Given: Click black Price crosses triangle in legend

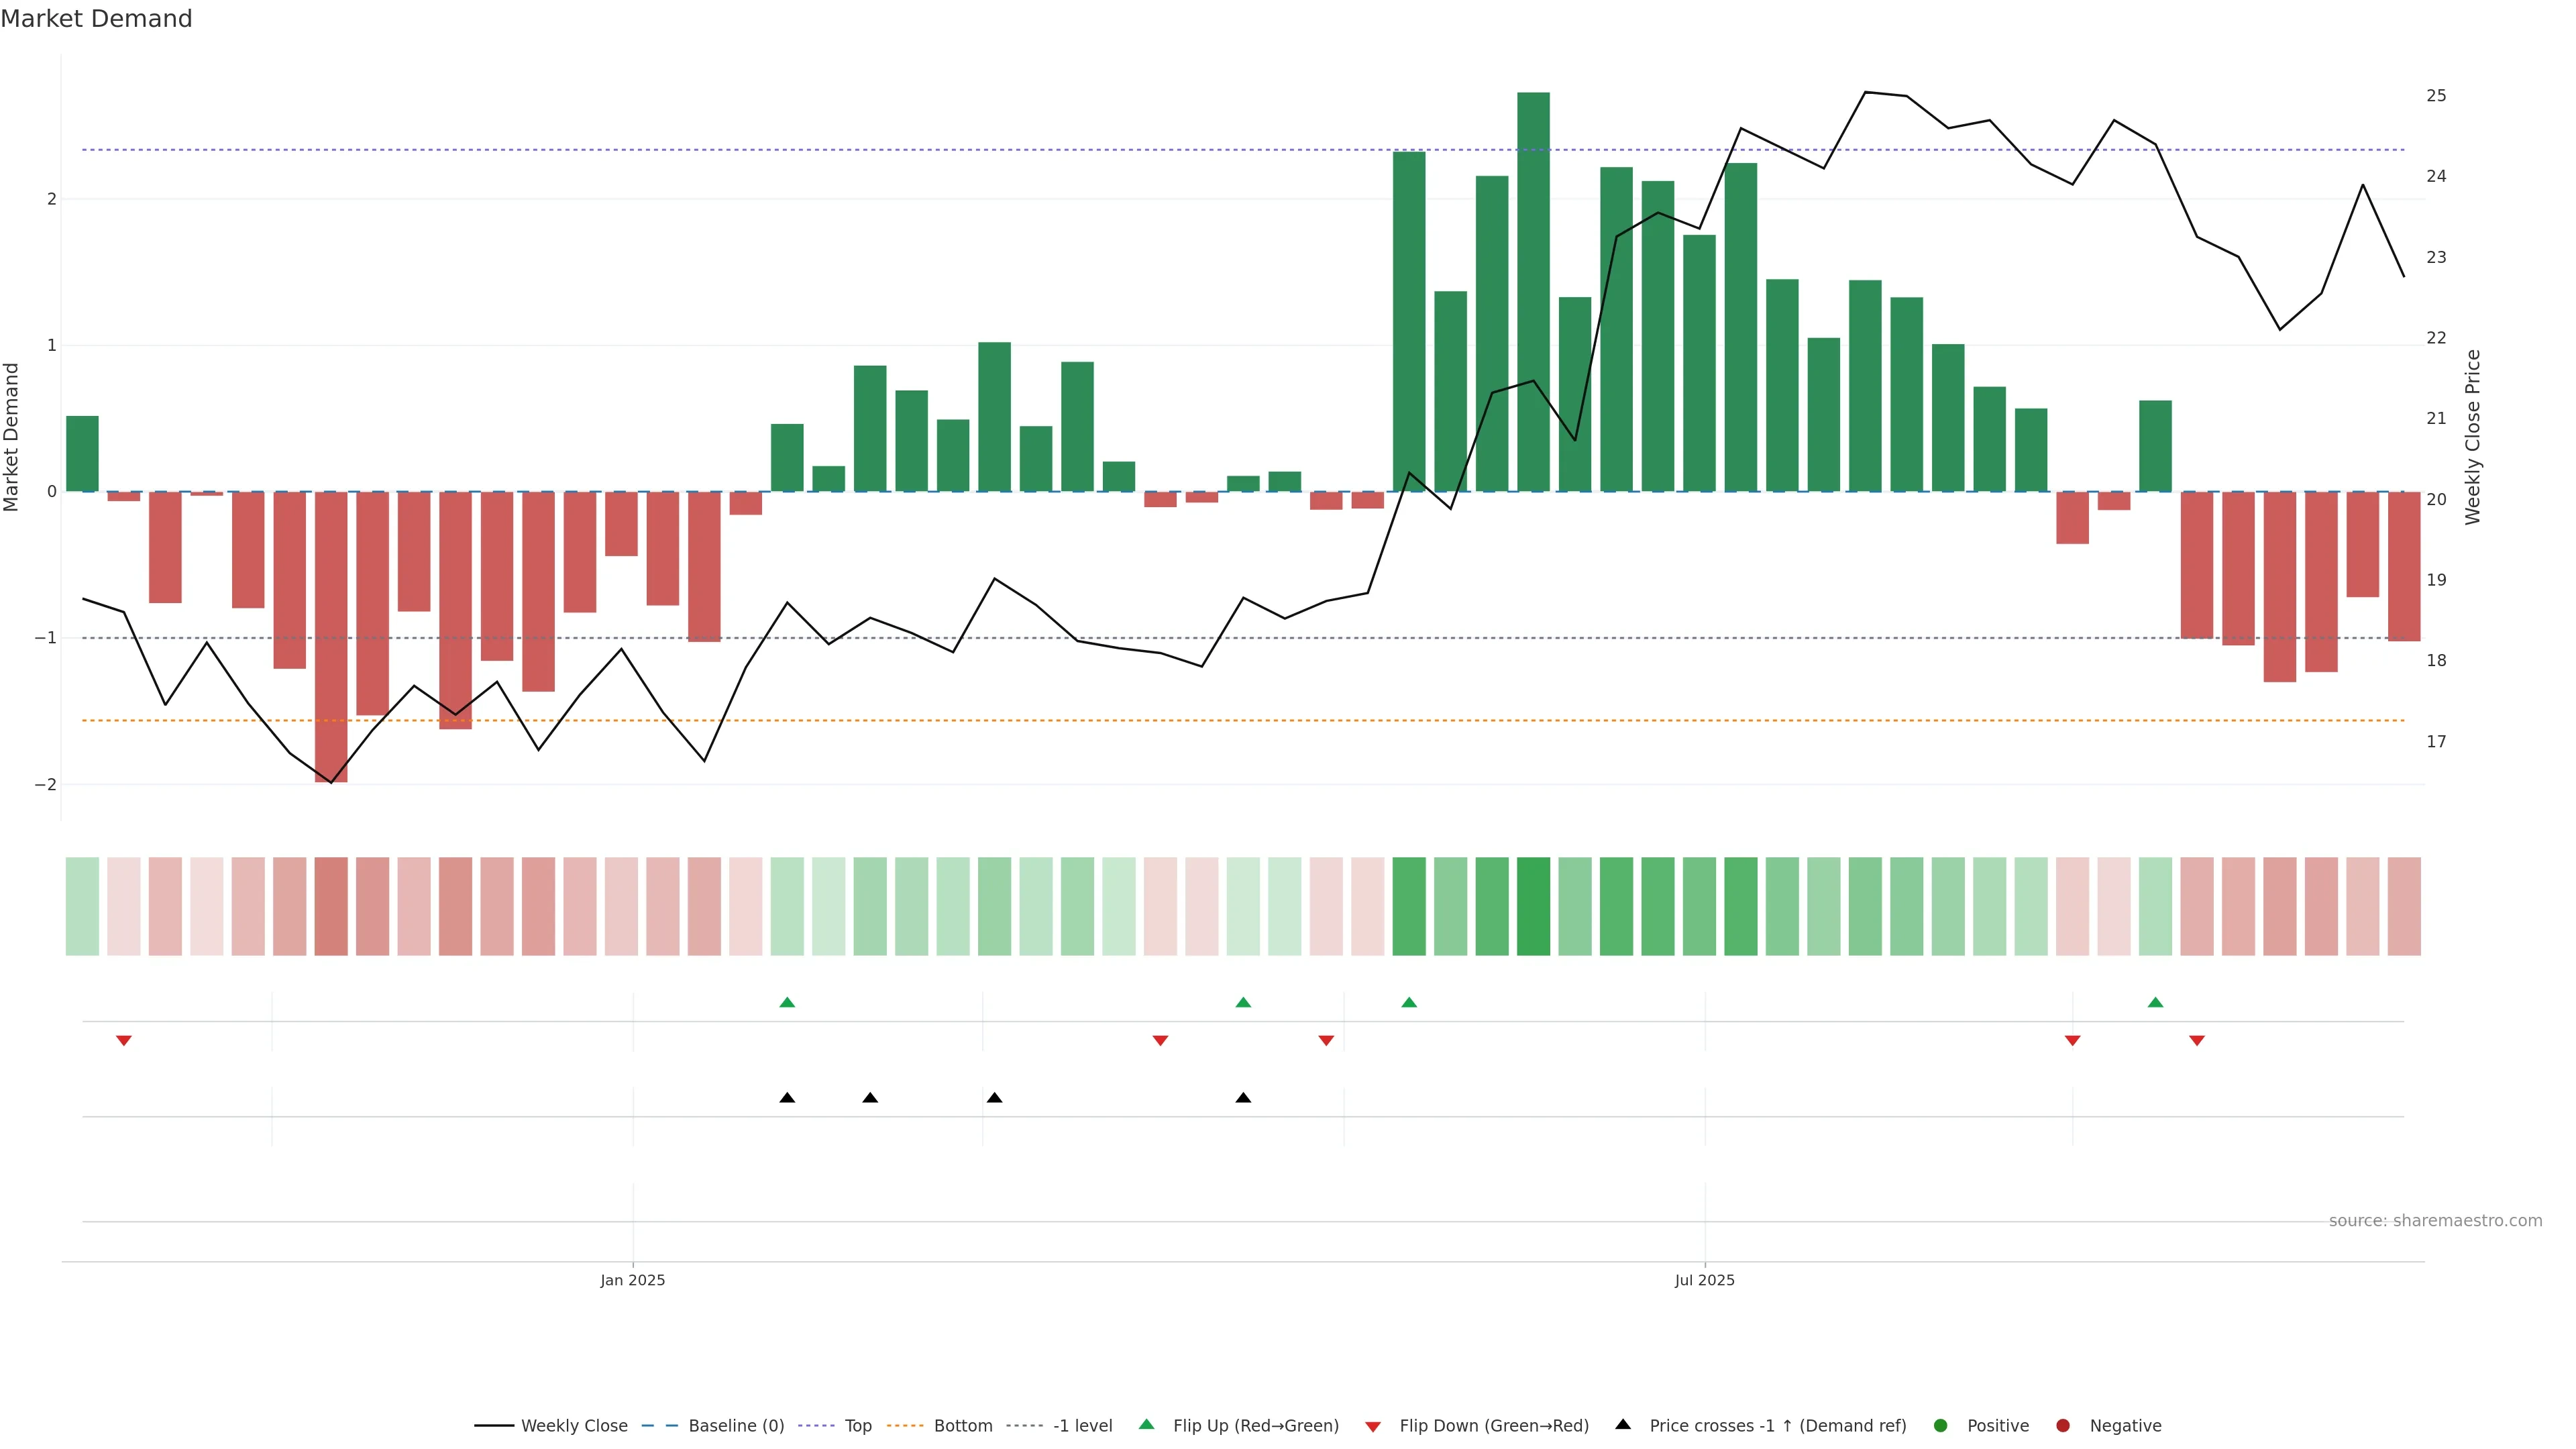Looking at the screenshot, I should coord(1623,1425).
